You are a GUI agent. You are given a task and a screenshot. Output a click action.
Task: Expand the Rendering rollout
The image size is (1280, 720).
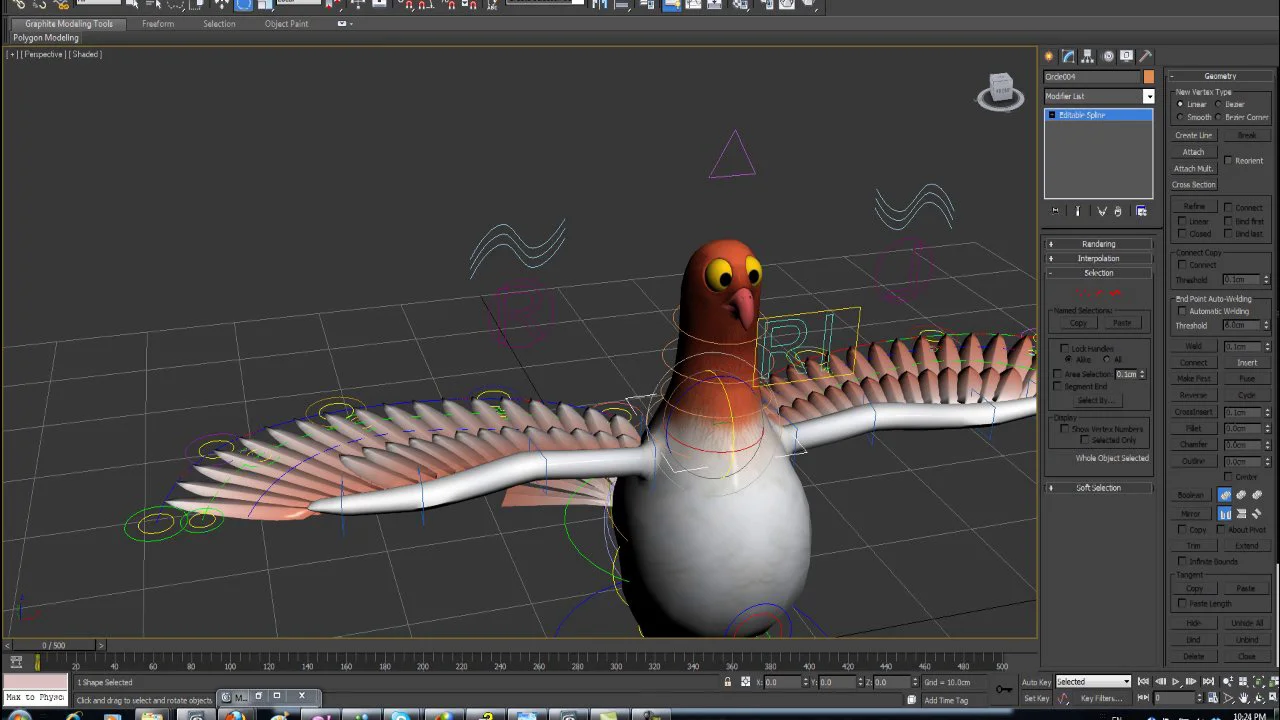pyautogui.click(x=1098, y=244)
